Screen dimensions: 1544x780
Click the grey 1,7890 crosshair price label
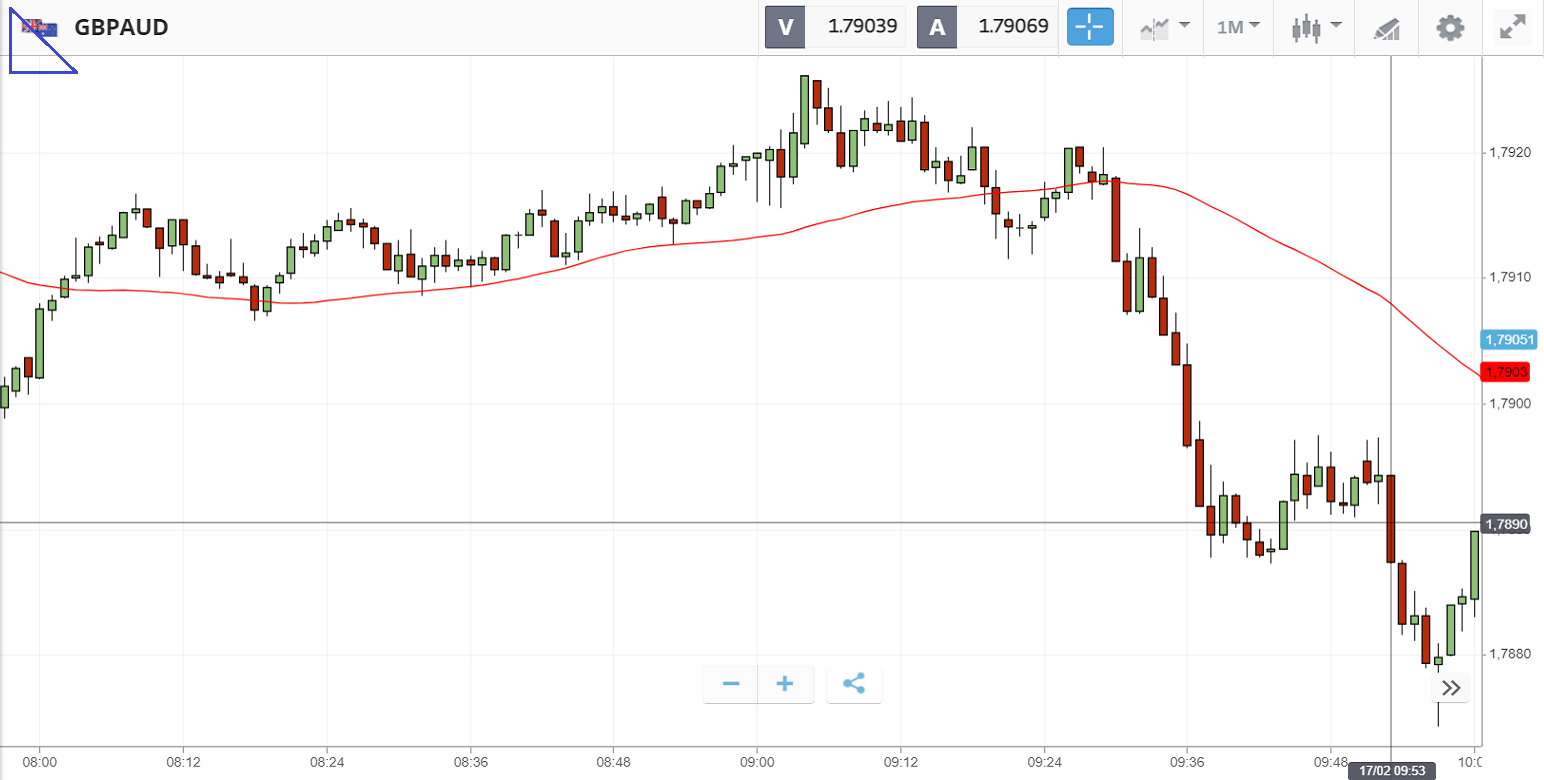(1506, 524)
